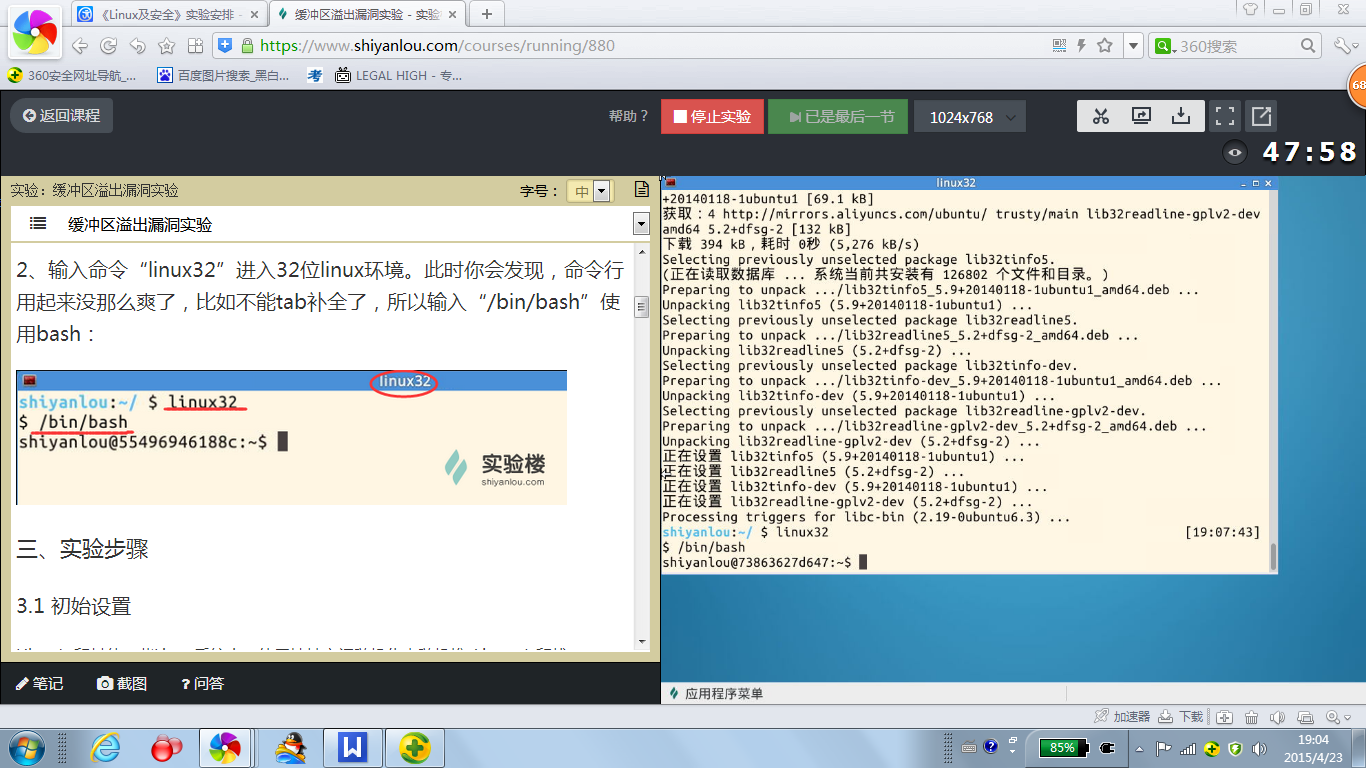Click the scissors clipboard icon in lab toolbar
Image resolution: width=1366 pixels, height=768 pixels.
click(1101, 116)
